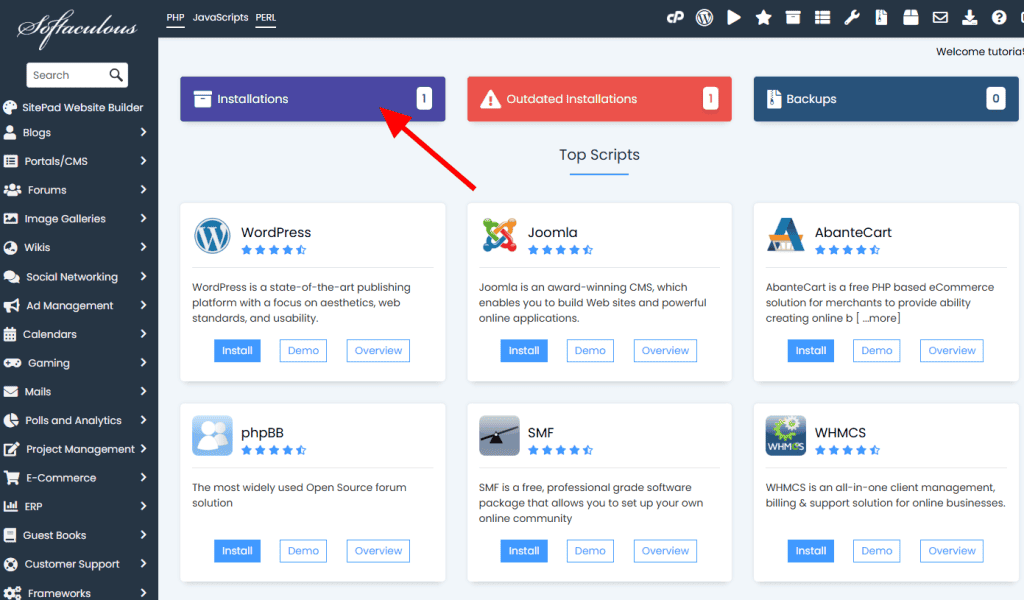1024x600 pixels.
Task: Open the WordPress overview
Action: click(x=378, y=351)
